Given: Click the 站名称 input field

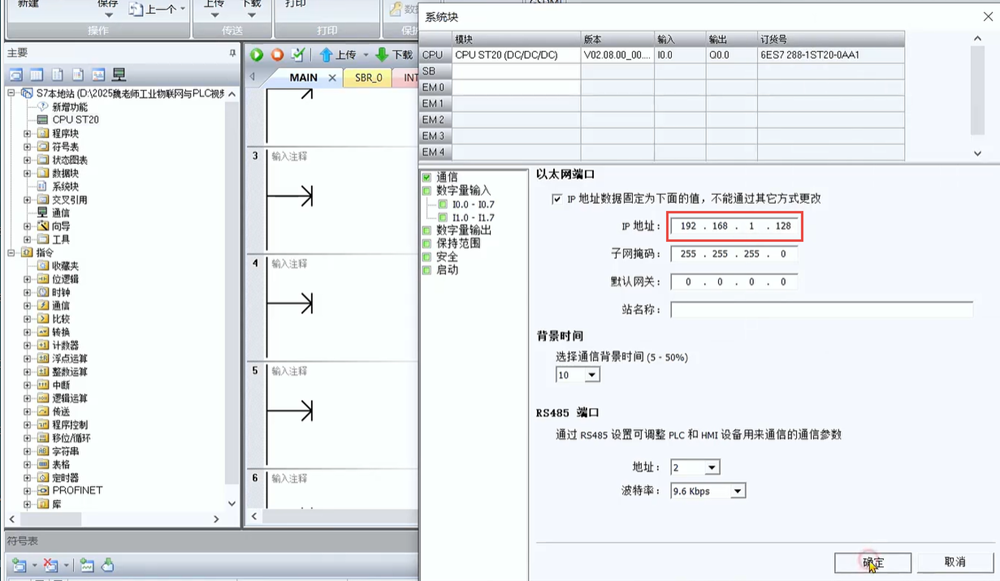Looking at the screenshot, I should (x=821, y=310).
